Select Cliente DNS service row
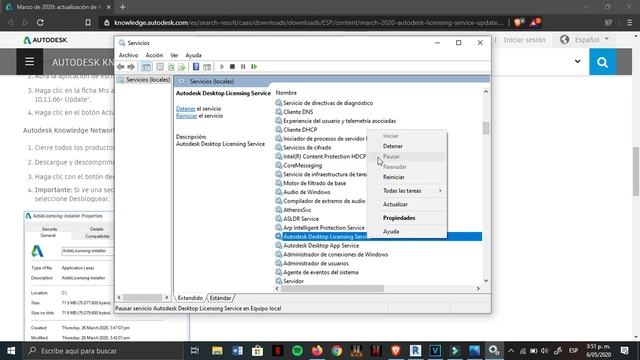Viewport: 640px width, 360px height. pyautogui.click(x=298, y=112)
